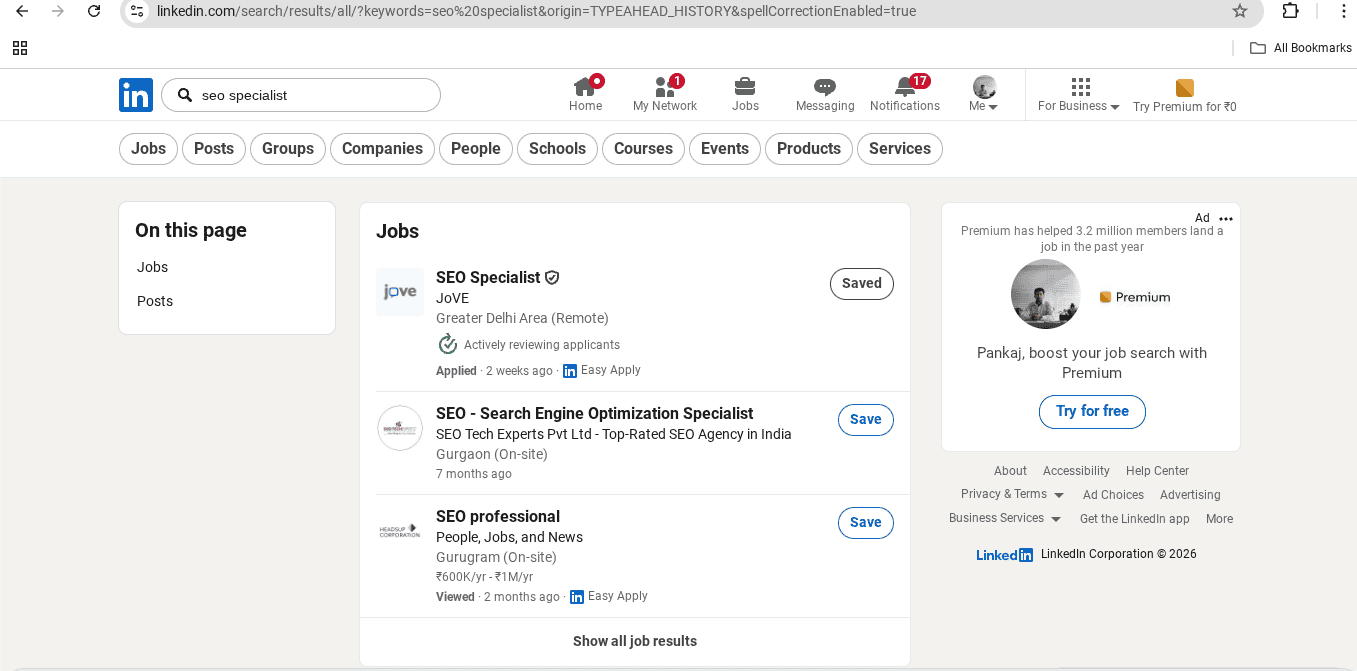The image size is (1357, 671).
Task: Open the three-dot ad options menu
Action: click(1226, 219)
